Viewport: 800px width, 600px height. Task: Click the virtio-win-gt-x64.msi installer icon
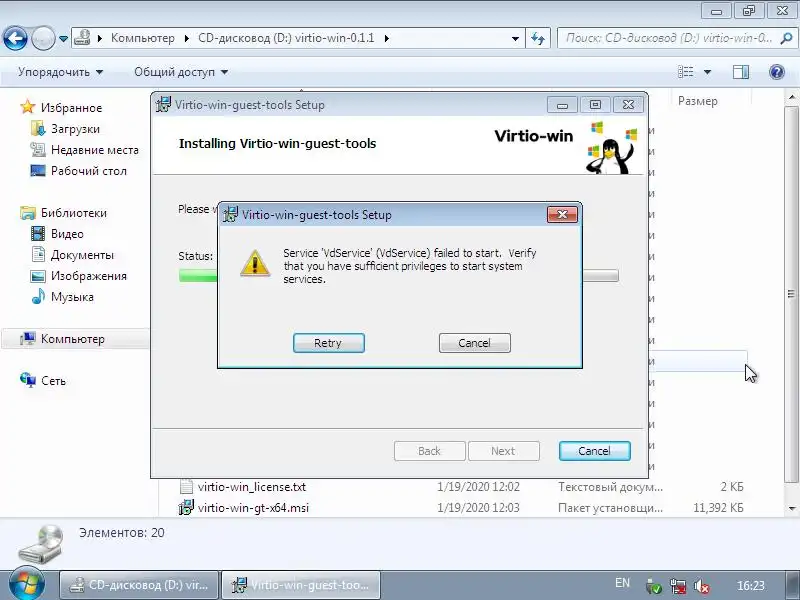(x=186, y=508)
